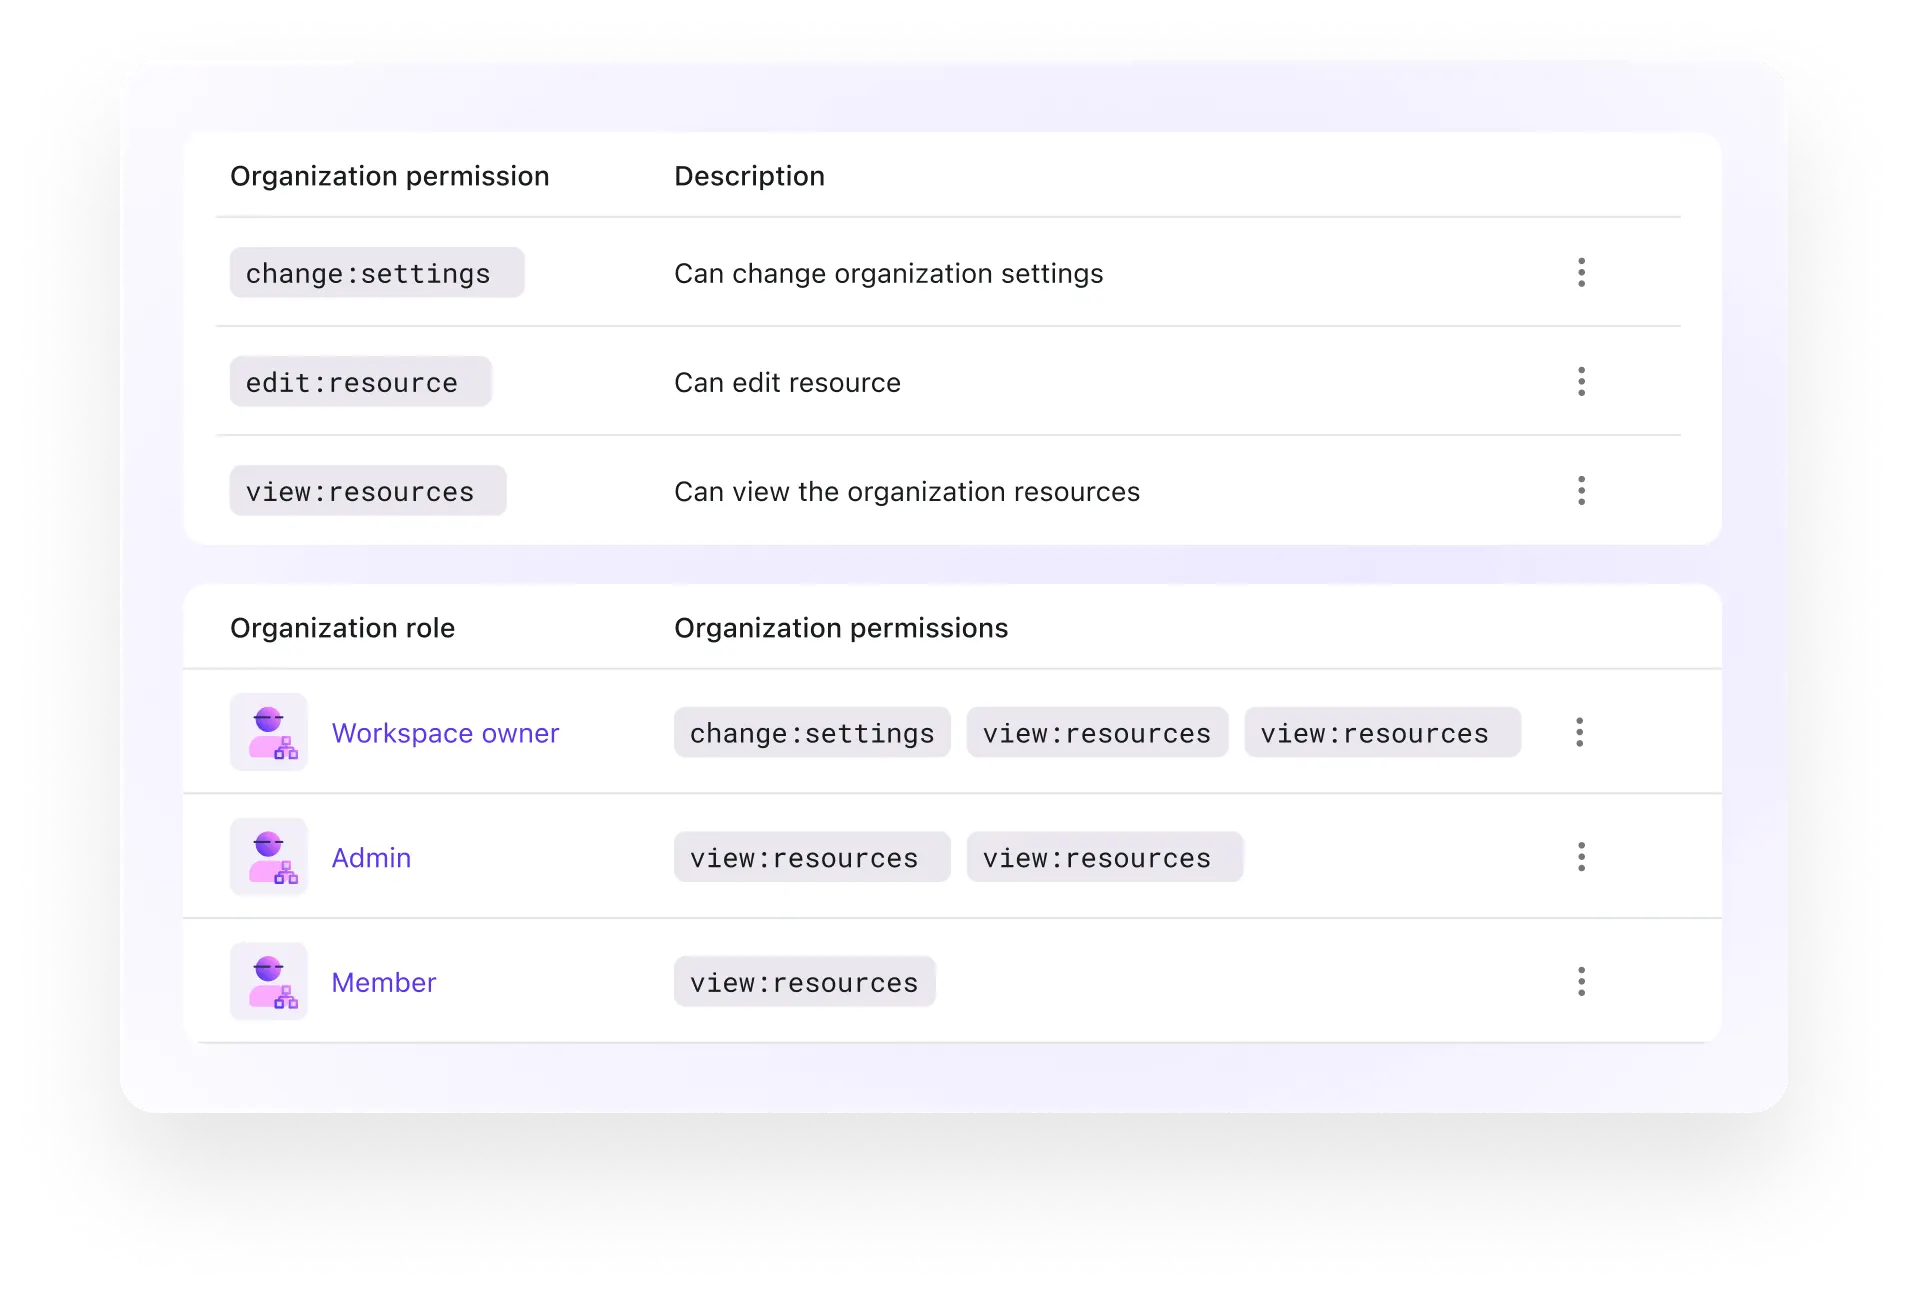Click the kebab menu beside 'Can view the organization resources'
The height and width of the screenshot is (1293, 1908).
[1581, 491]
